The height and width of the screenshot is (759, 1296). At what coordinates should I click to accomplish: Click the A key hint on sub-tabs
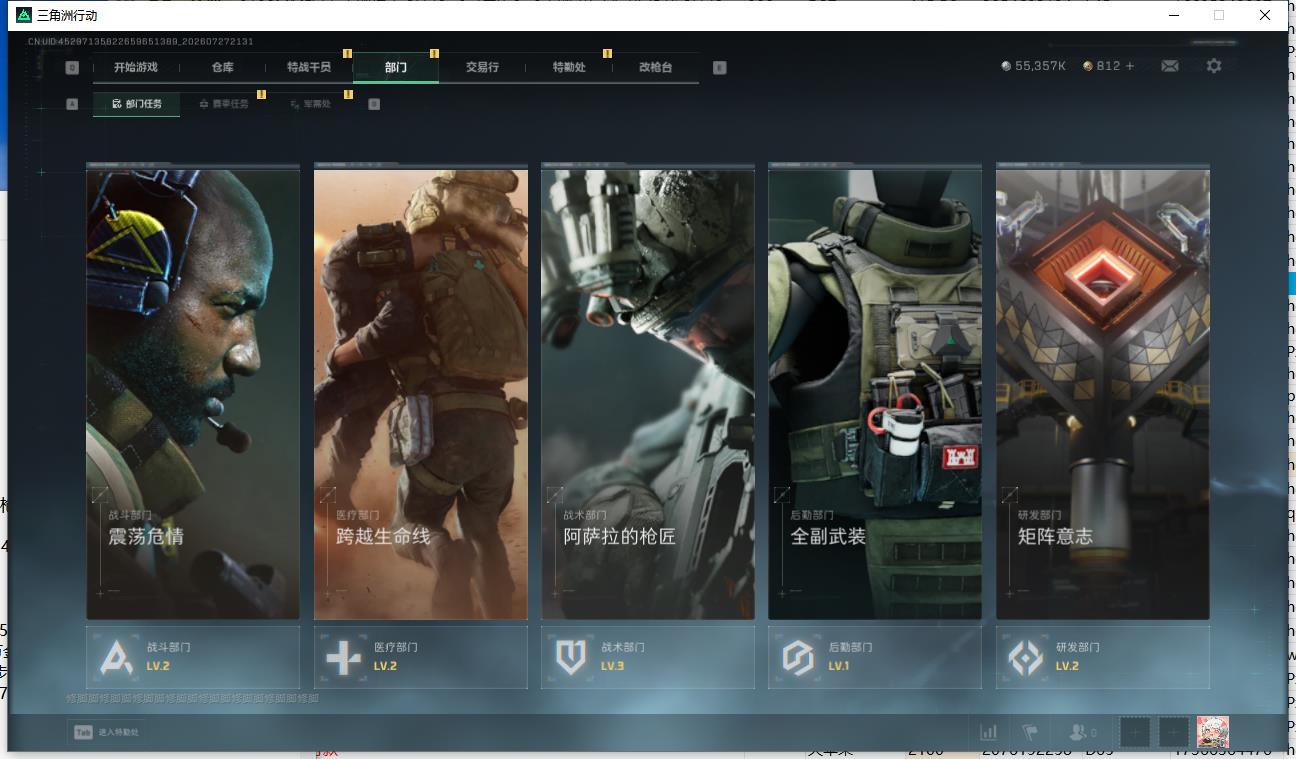tap(72, 103)
